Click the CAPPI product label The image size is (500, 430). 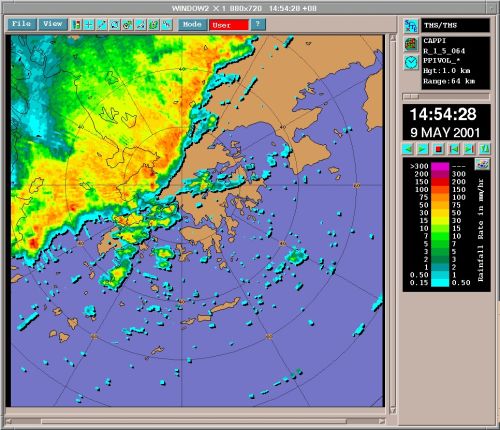click(x=435, y=41)
